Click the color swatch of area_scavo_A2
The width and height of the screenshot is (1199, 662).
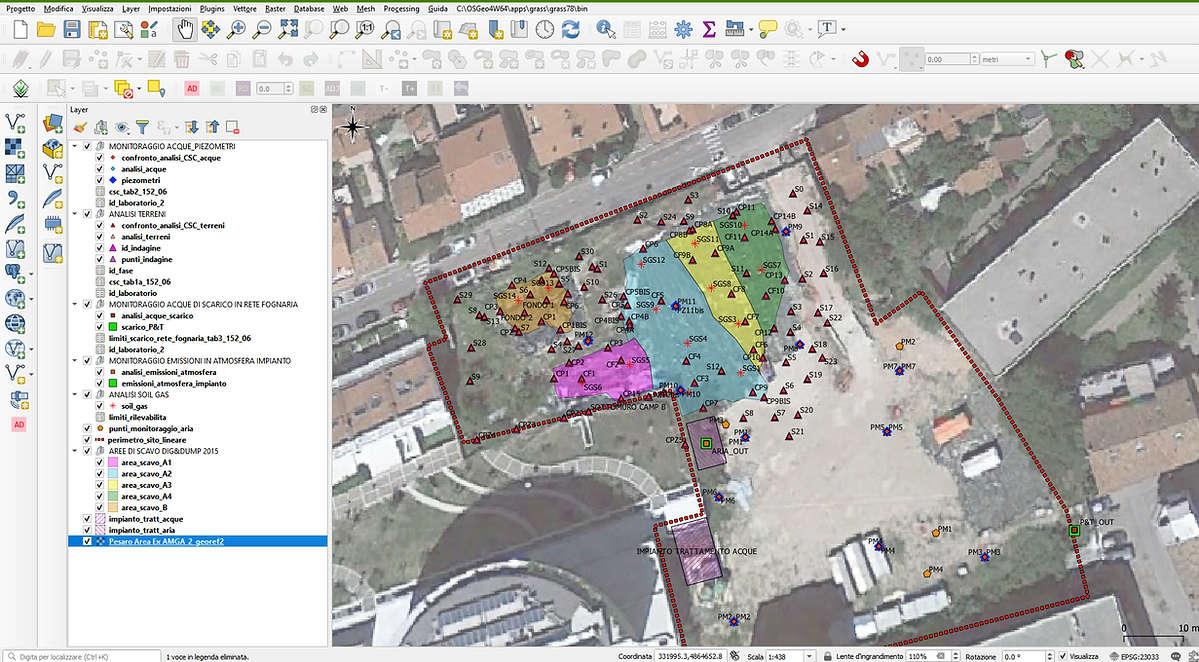pos(112,473)
